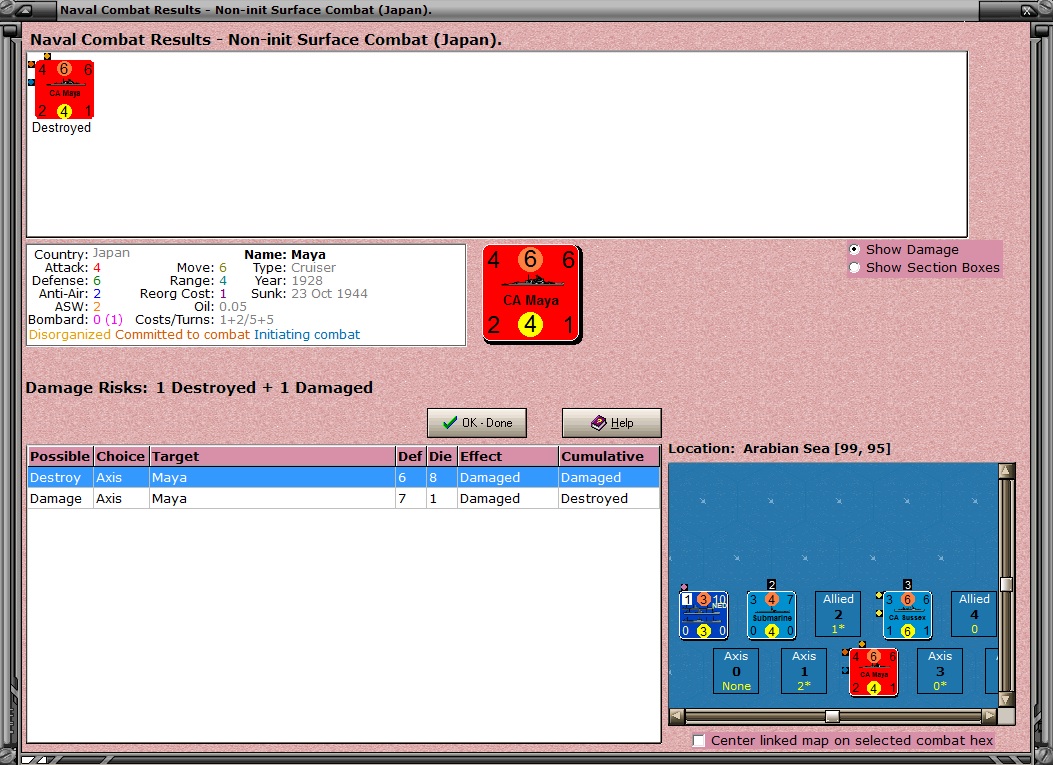Click the 'Name: Maya' label
1053x765 pixels.
pyautogui.click(x=285, y=255)
